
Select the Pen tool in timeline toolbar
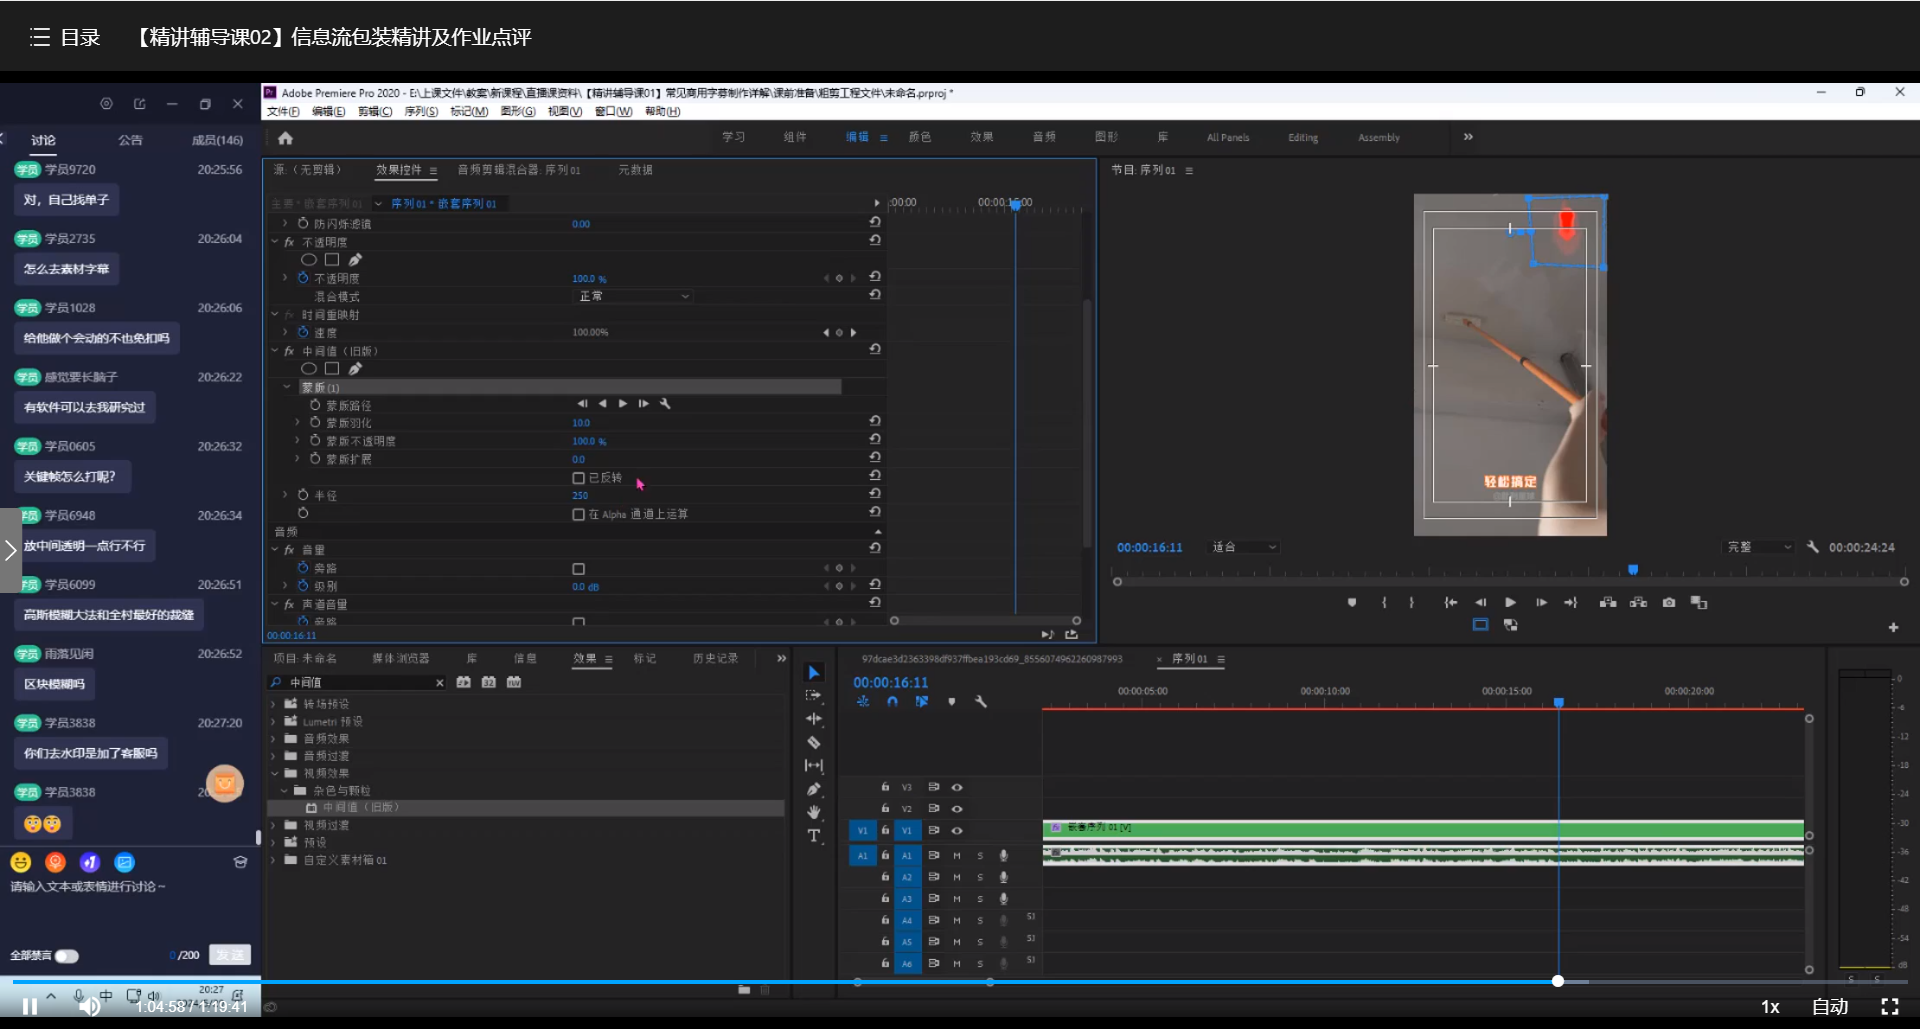[814, 789]
